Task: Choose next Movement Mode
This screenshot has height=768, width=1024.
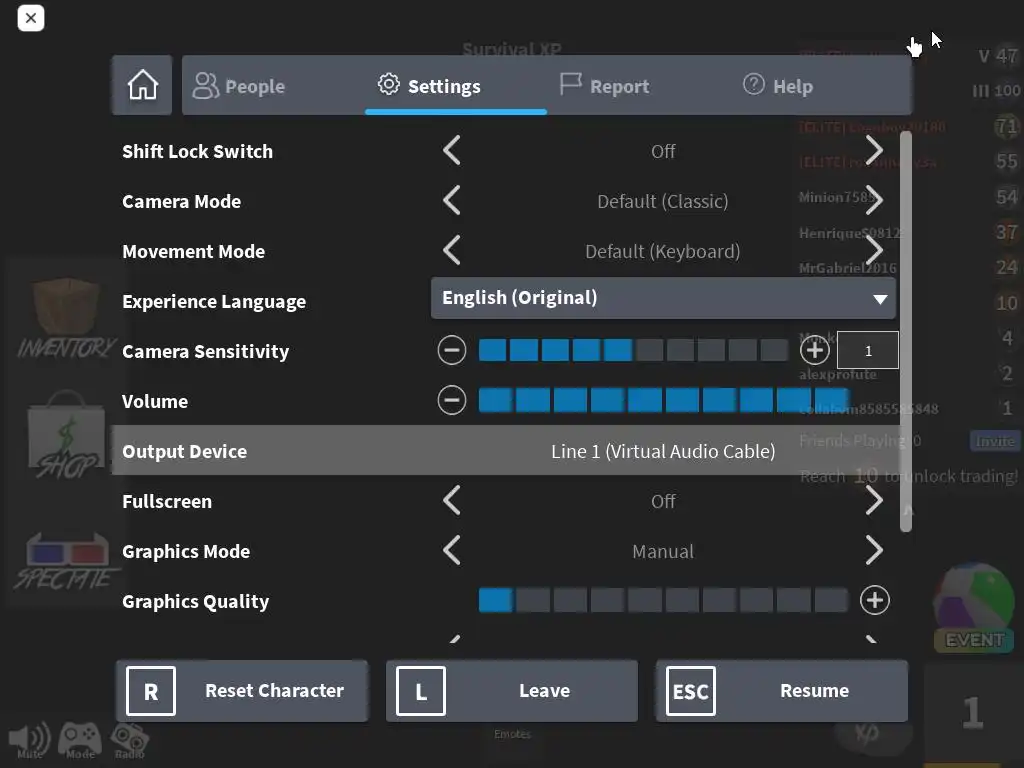Action: point(874,251)
